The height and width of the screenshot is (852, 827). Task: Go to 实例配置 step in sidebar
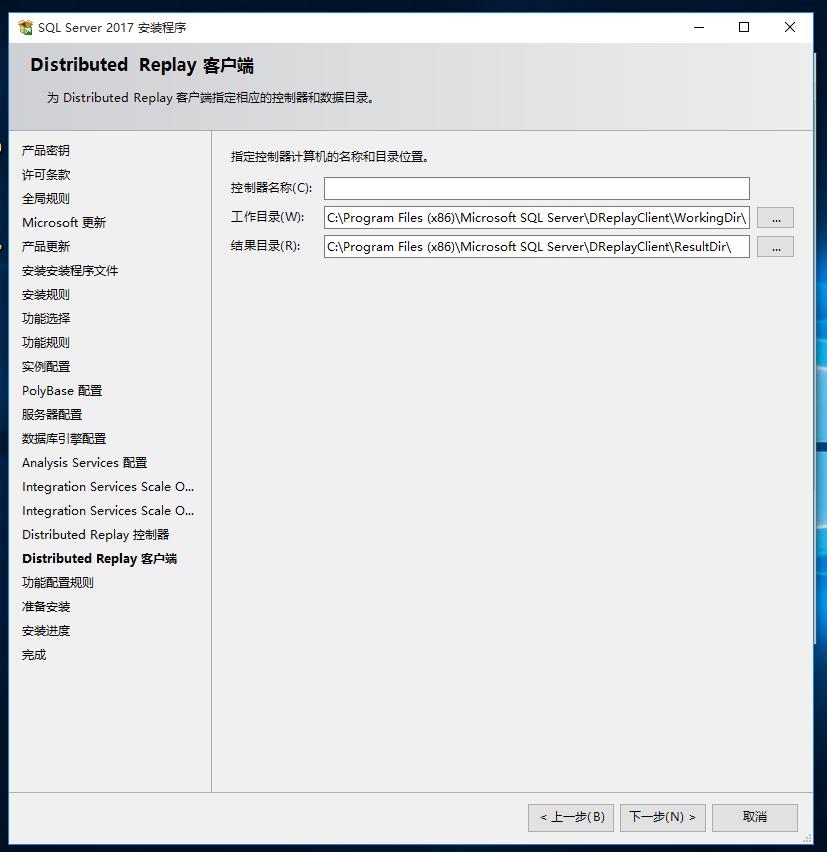point(46,366)
